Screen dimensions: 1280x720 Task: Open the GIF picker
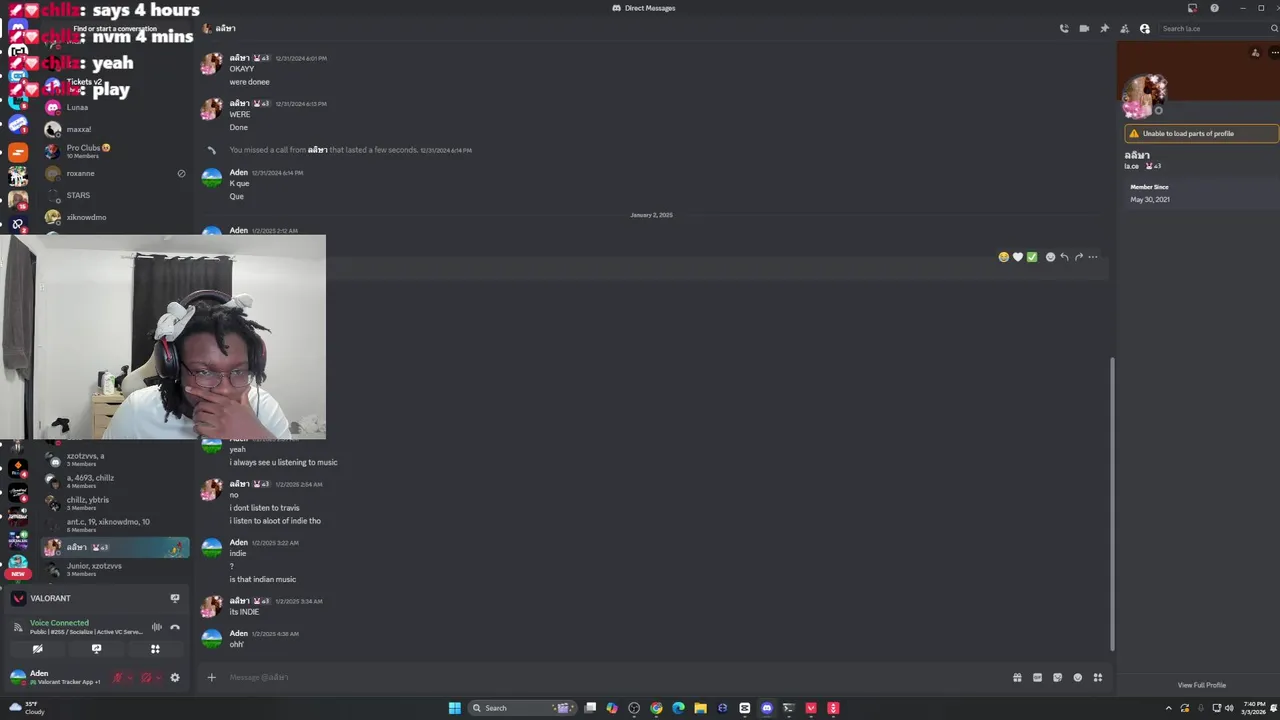click(1037, 677)
